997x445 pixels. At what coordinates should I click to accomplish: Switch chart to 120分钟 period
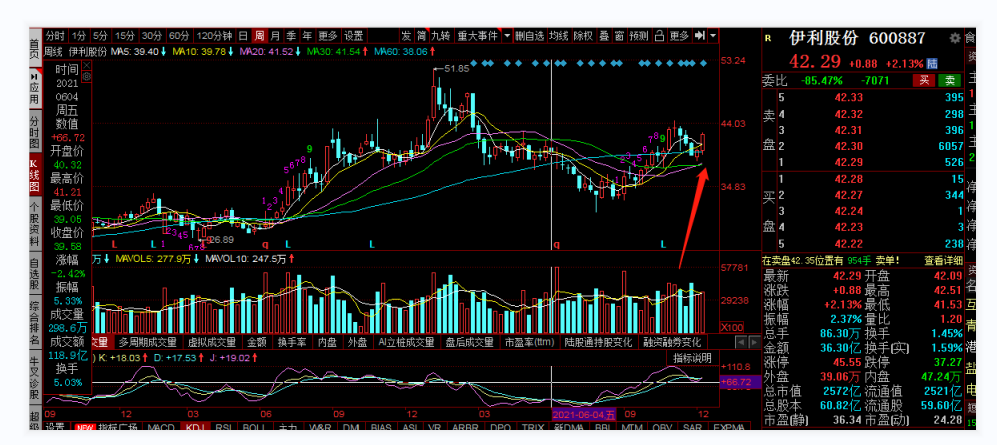(x=214, y=36)
